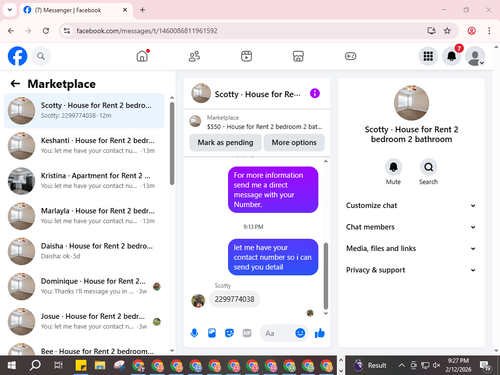Image resolution: width=500 pixels, height=375 pixels.
Task: Open the Video/Reels icon in top navigation
Action: [246, 56]
